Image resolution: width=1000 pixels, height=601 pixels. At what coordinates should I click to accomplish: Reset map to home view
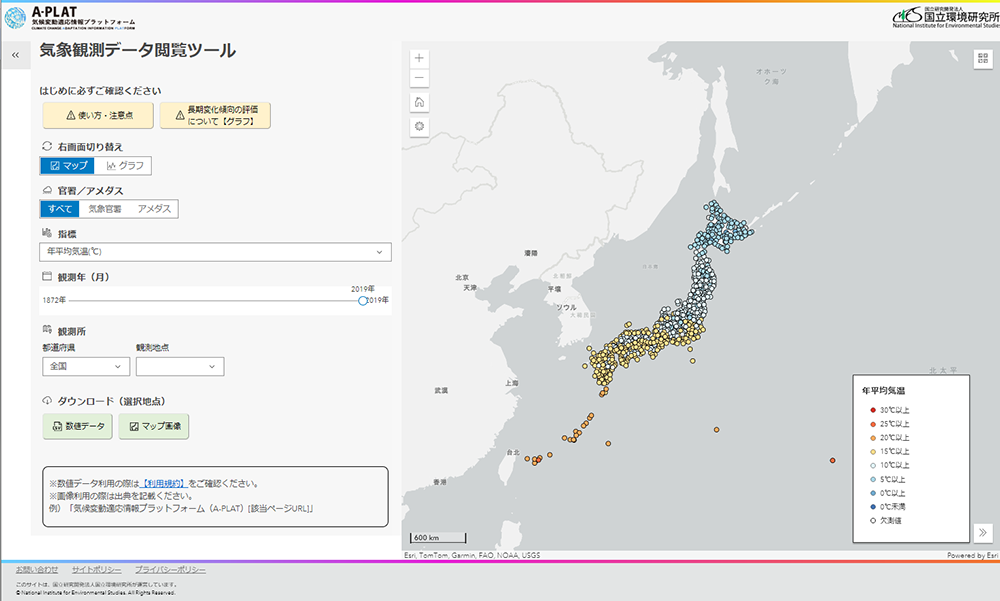tap(419, 102)
